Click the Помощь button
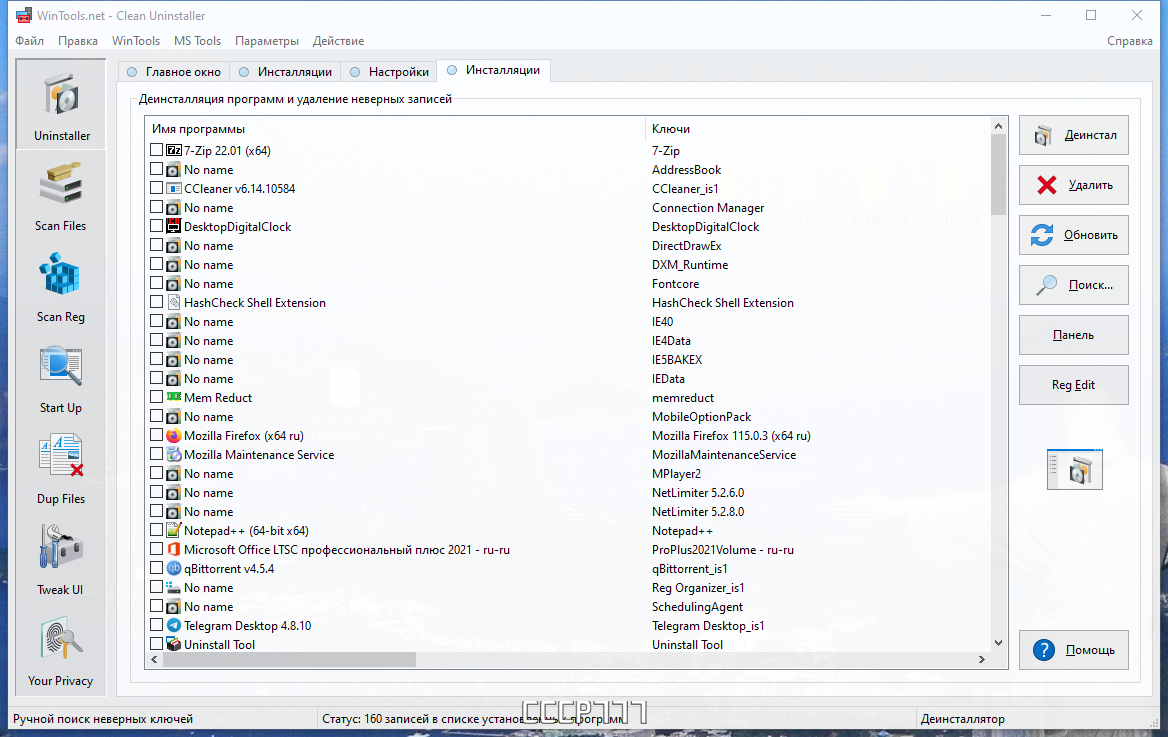The height and width of the screenshot is (737, 1168). [x=1073, y=650]
